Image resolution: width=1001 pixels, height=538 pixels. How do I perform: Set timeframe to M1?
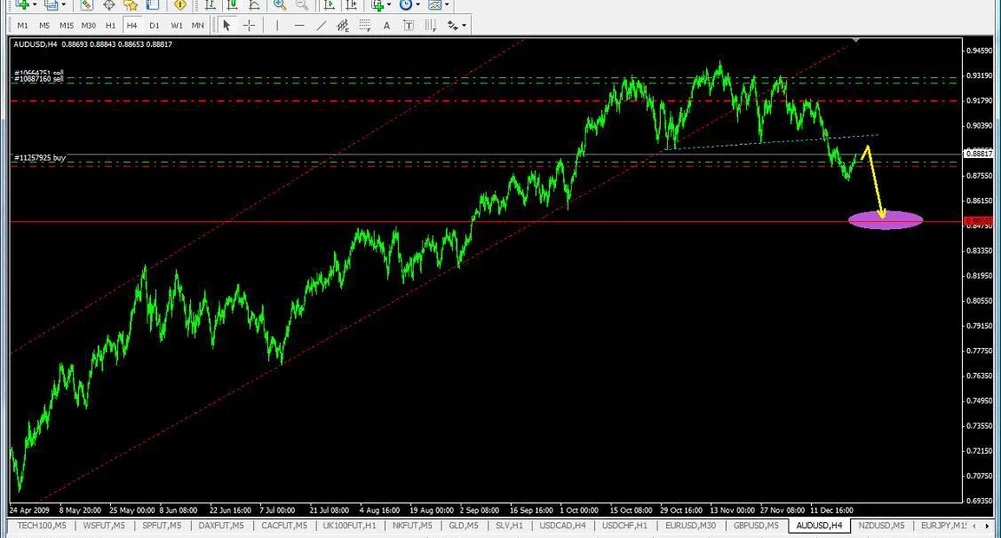[x=22, y=26]
